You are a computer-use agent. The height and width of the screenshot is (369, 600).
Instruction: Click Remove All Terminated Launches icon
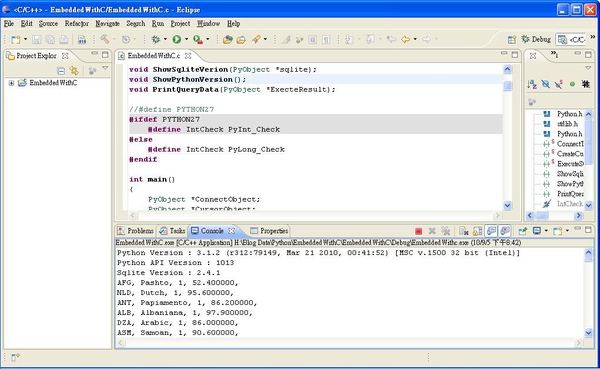coord(445,231)
